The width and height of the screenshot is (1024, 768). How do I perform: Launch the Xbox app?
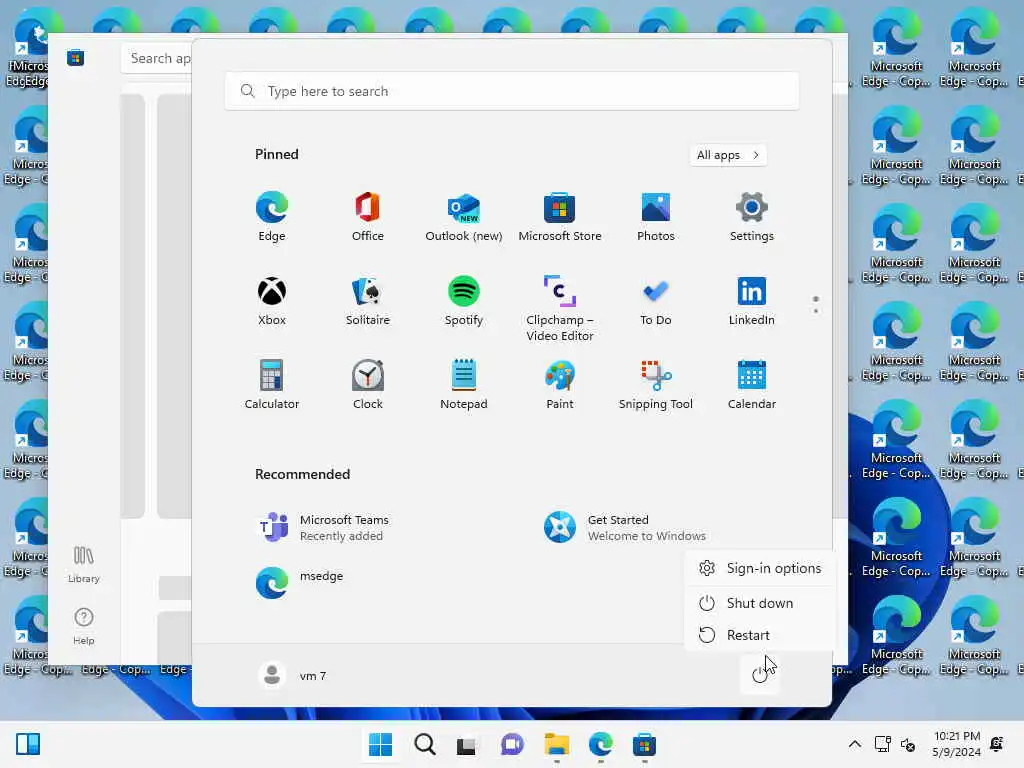(x=272, y=301)
